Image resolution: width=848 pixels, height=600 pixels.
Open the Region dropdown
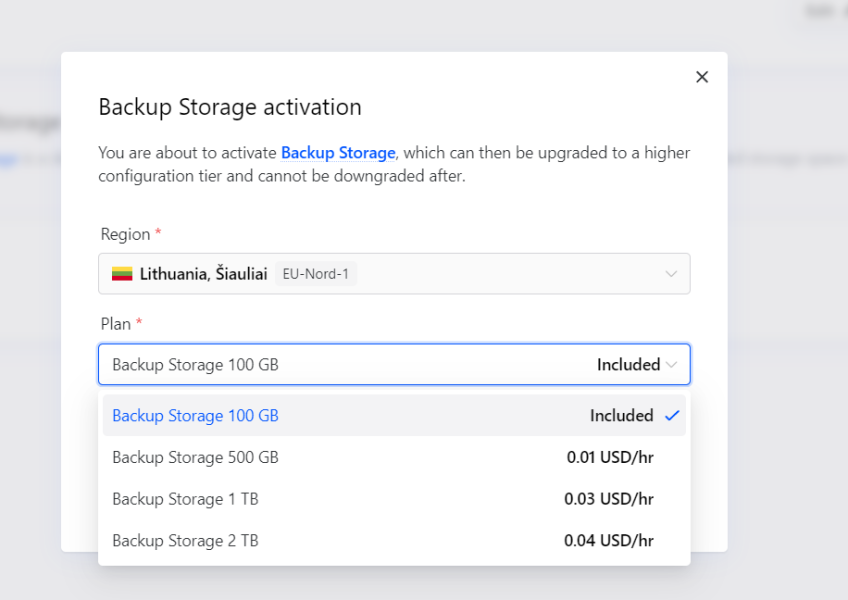click(393, 273)
